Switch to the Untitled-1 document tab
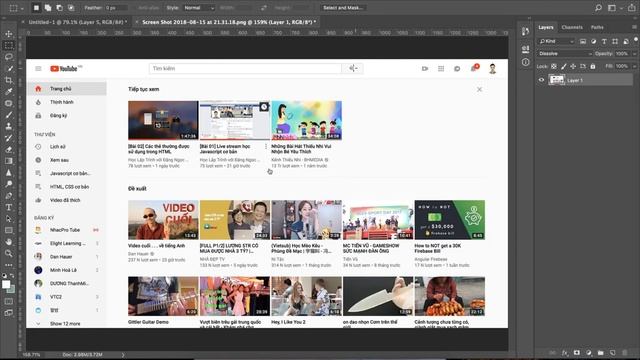640x360 pixels. [78, 22]
